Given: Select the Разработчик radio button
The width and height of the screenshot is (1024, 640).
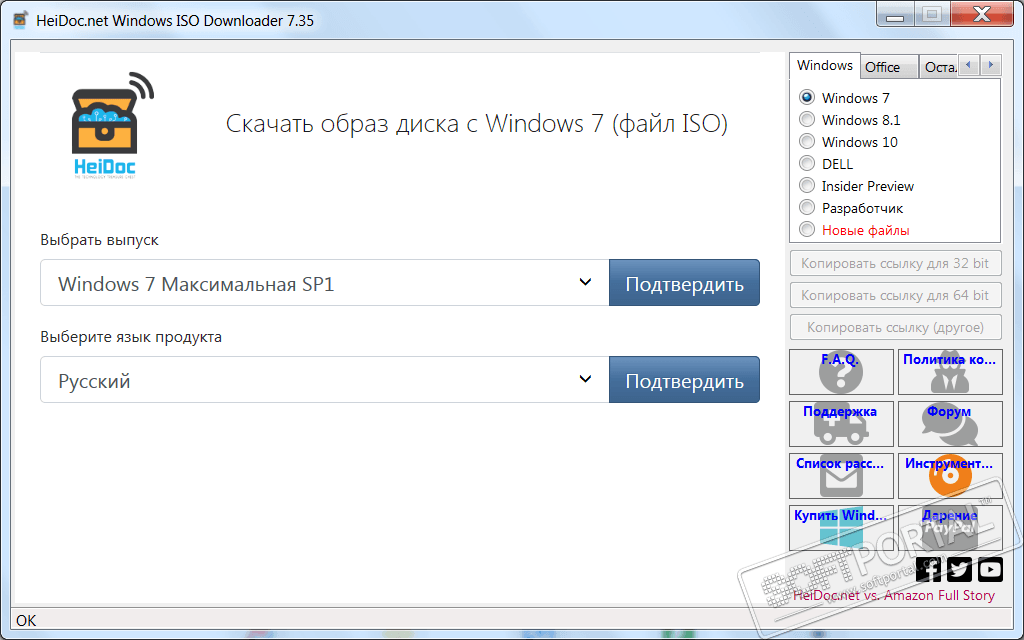Looking at the screenshot, I should coord(807,208).
